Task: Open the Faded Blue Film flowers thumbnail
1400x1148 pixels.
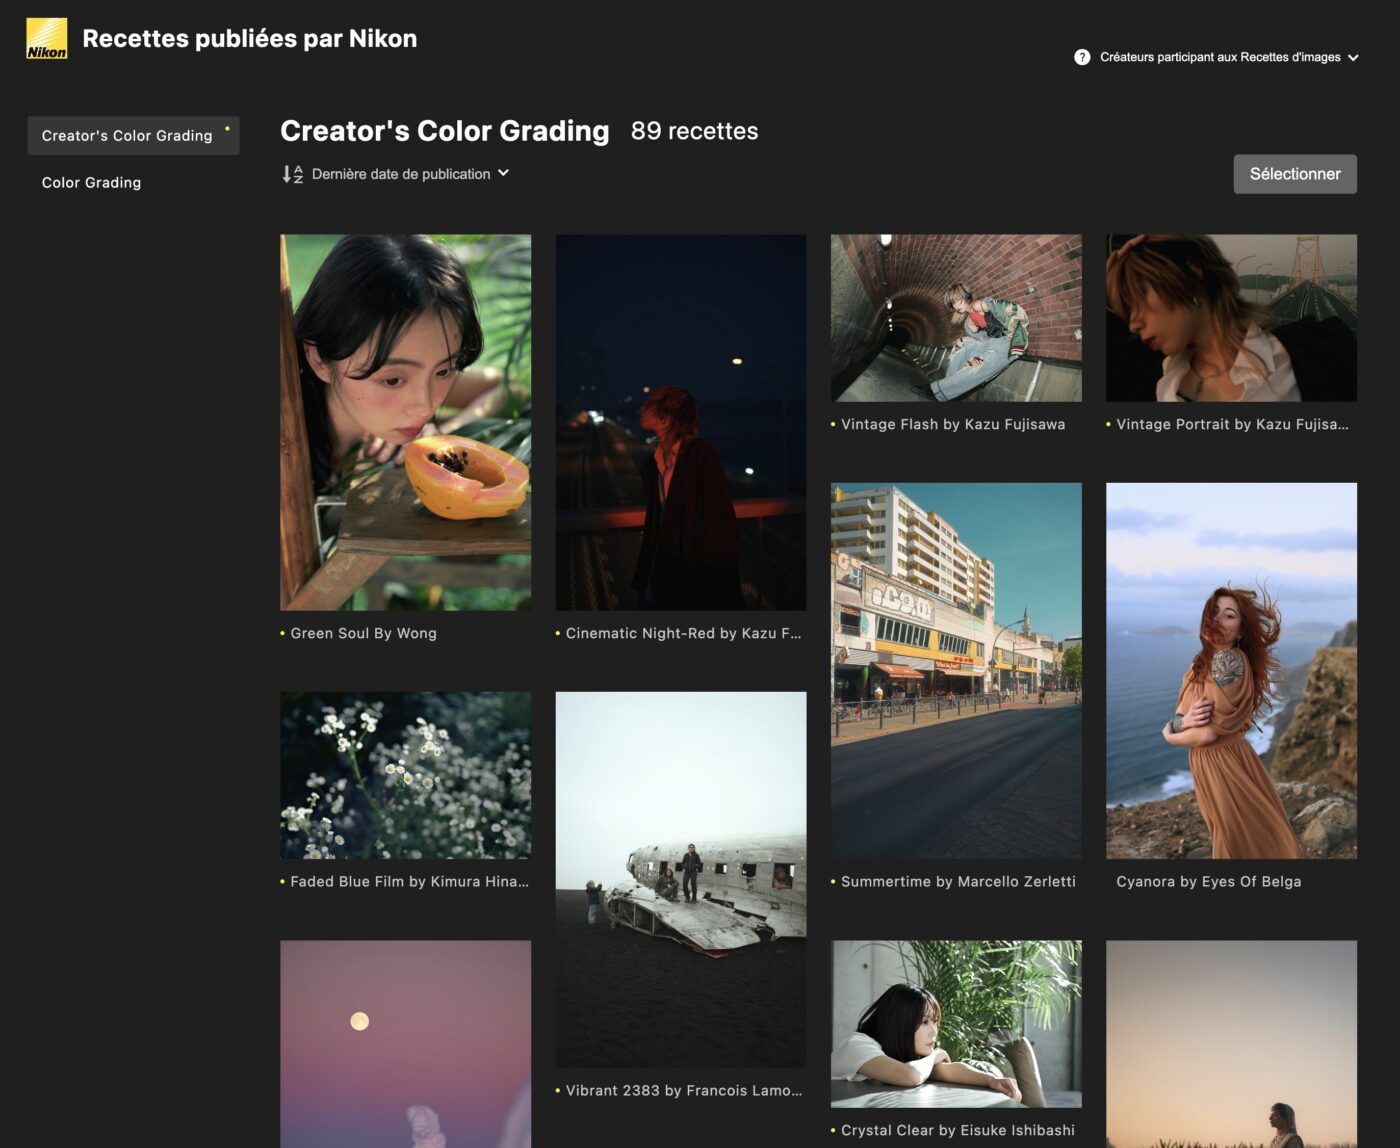Action: pos(405,775)
